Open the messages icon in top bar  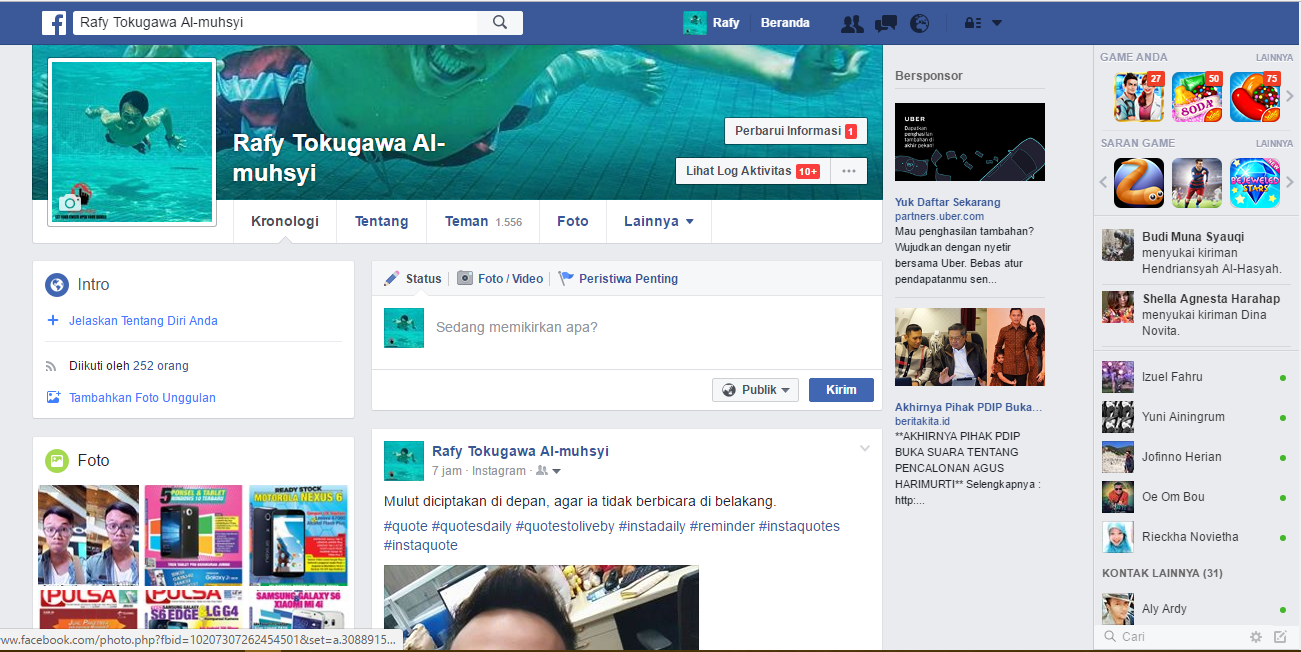(x=885, y=23)
